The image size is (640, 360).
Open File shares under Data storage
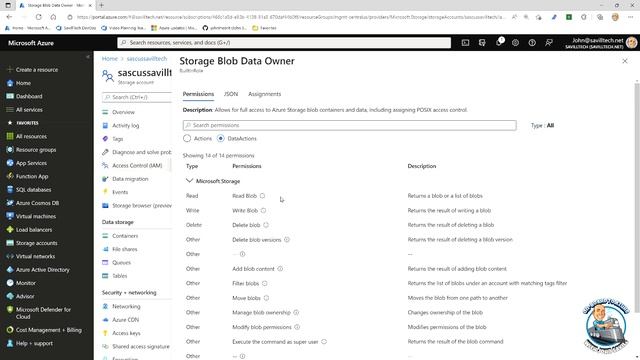(124, 249)
